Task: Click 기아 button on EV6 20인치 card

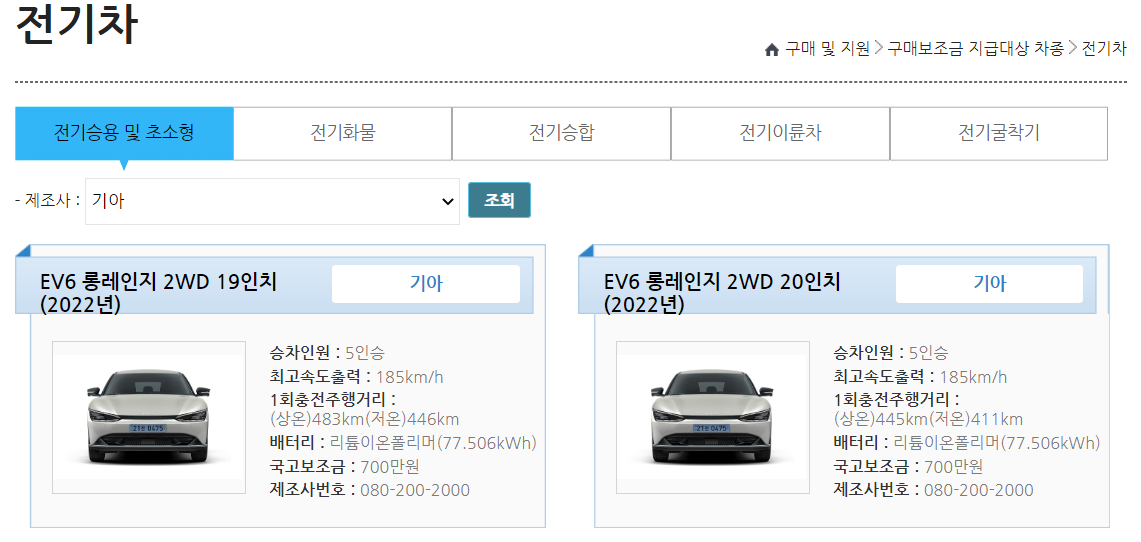Action: click(990, 284)
